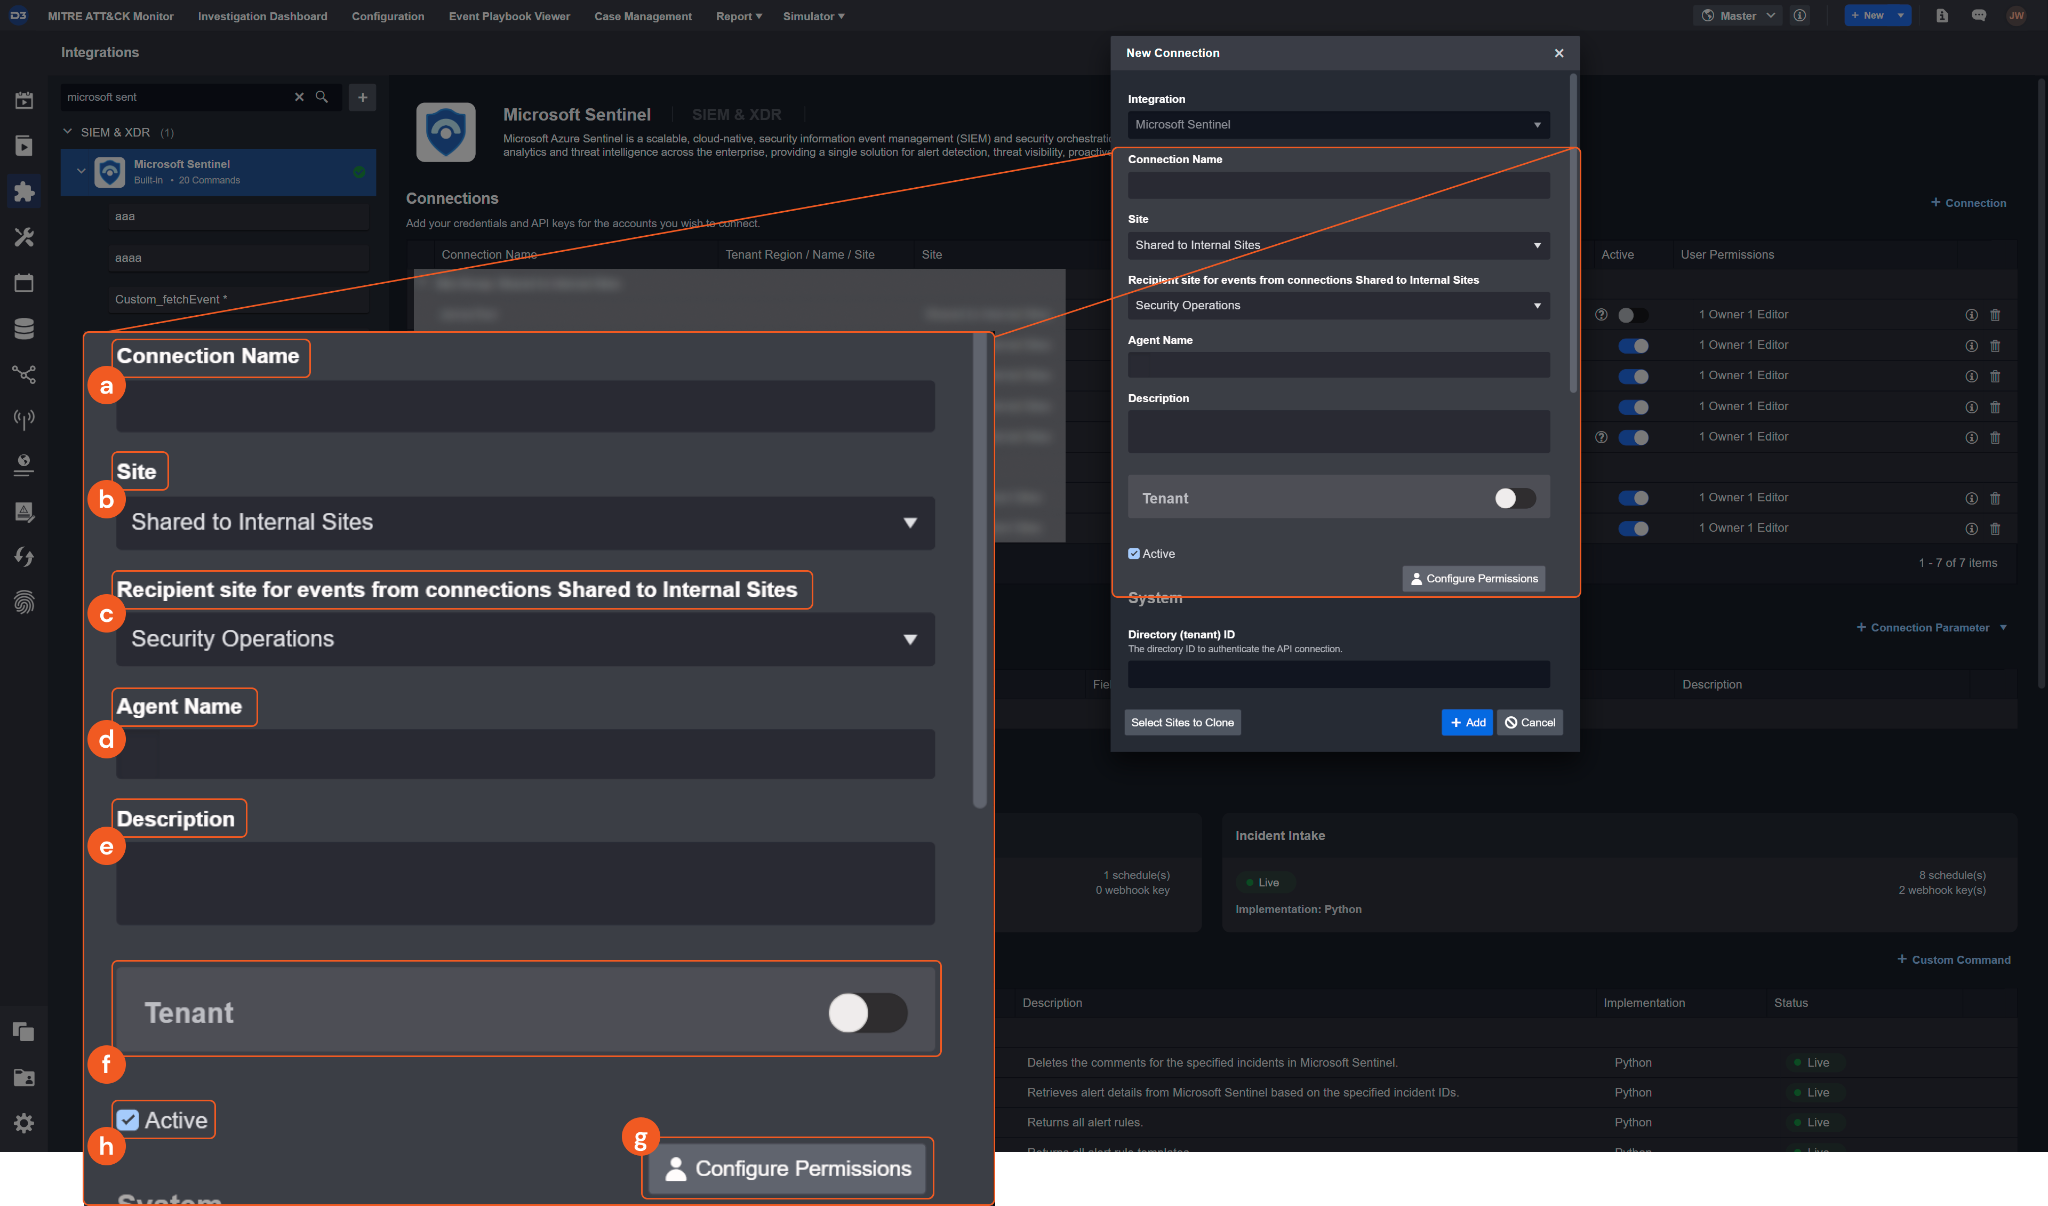Click the Configure Permissions button
Viewport: 2048px width, 1206px height.
click(1473, 579)
